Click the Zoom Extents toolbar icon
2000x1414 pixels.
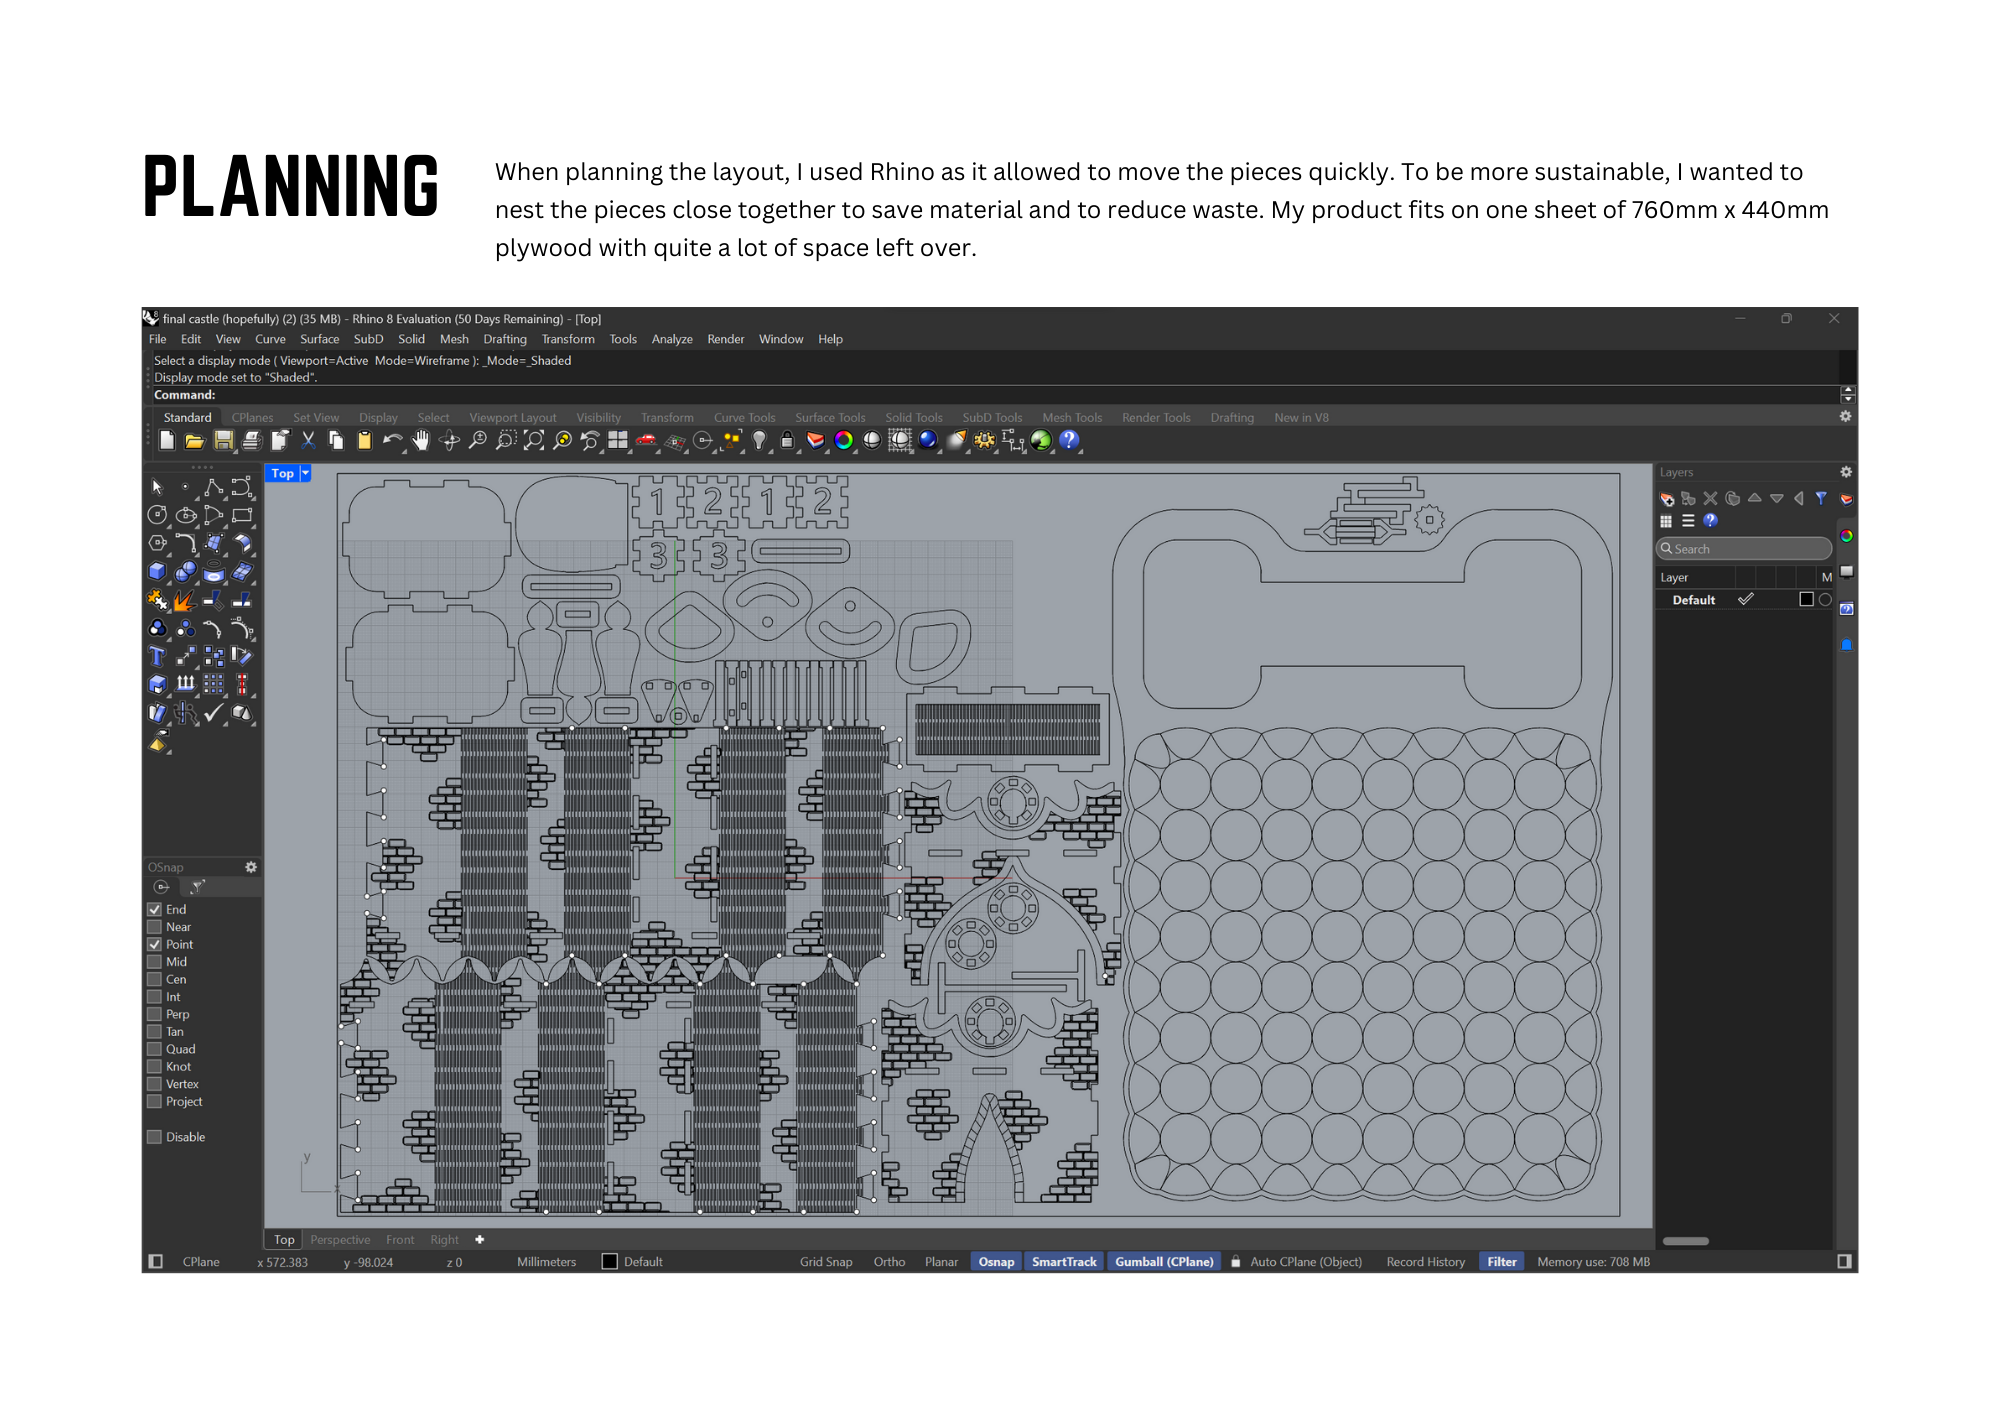tap(534, 441)
